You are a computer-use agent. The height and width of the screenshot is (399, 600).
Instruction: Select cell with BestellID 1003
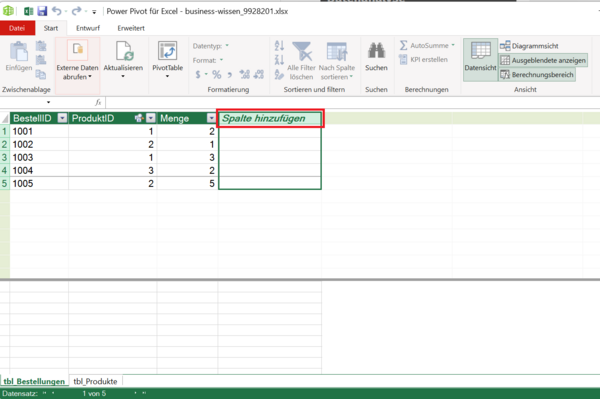point(39,157)
